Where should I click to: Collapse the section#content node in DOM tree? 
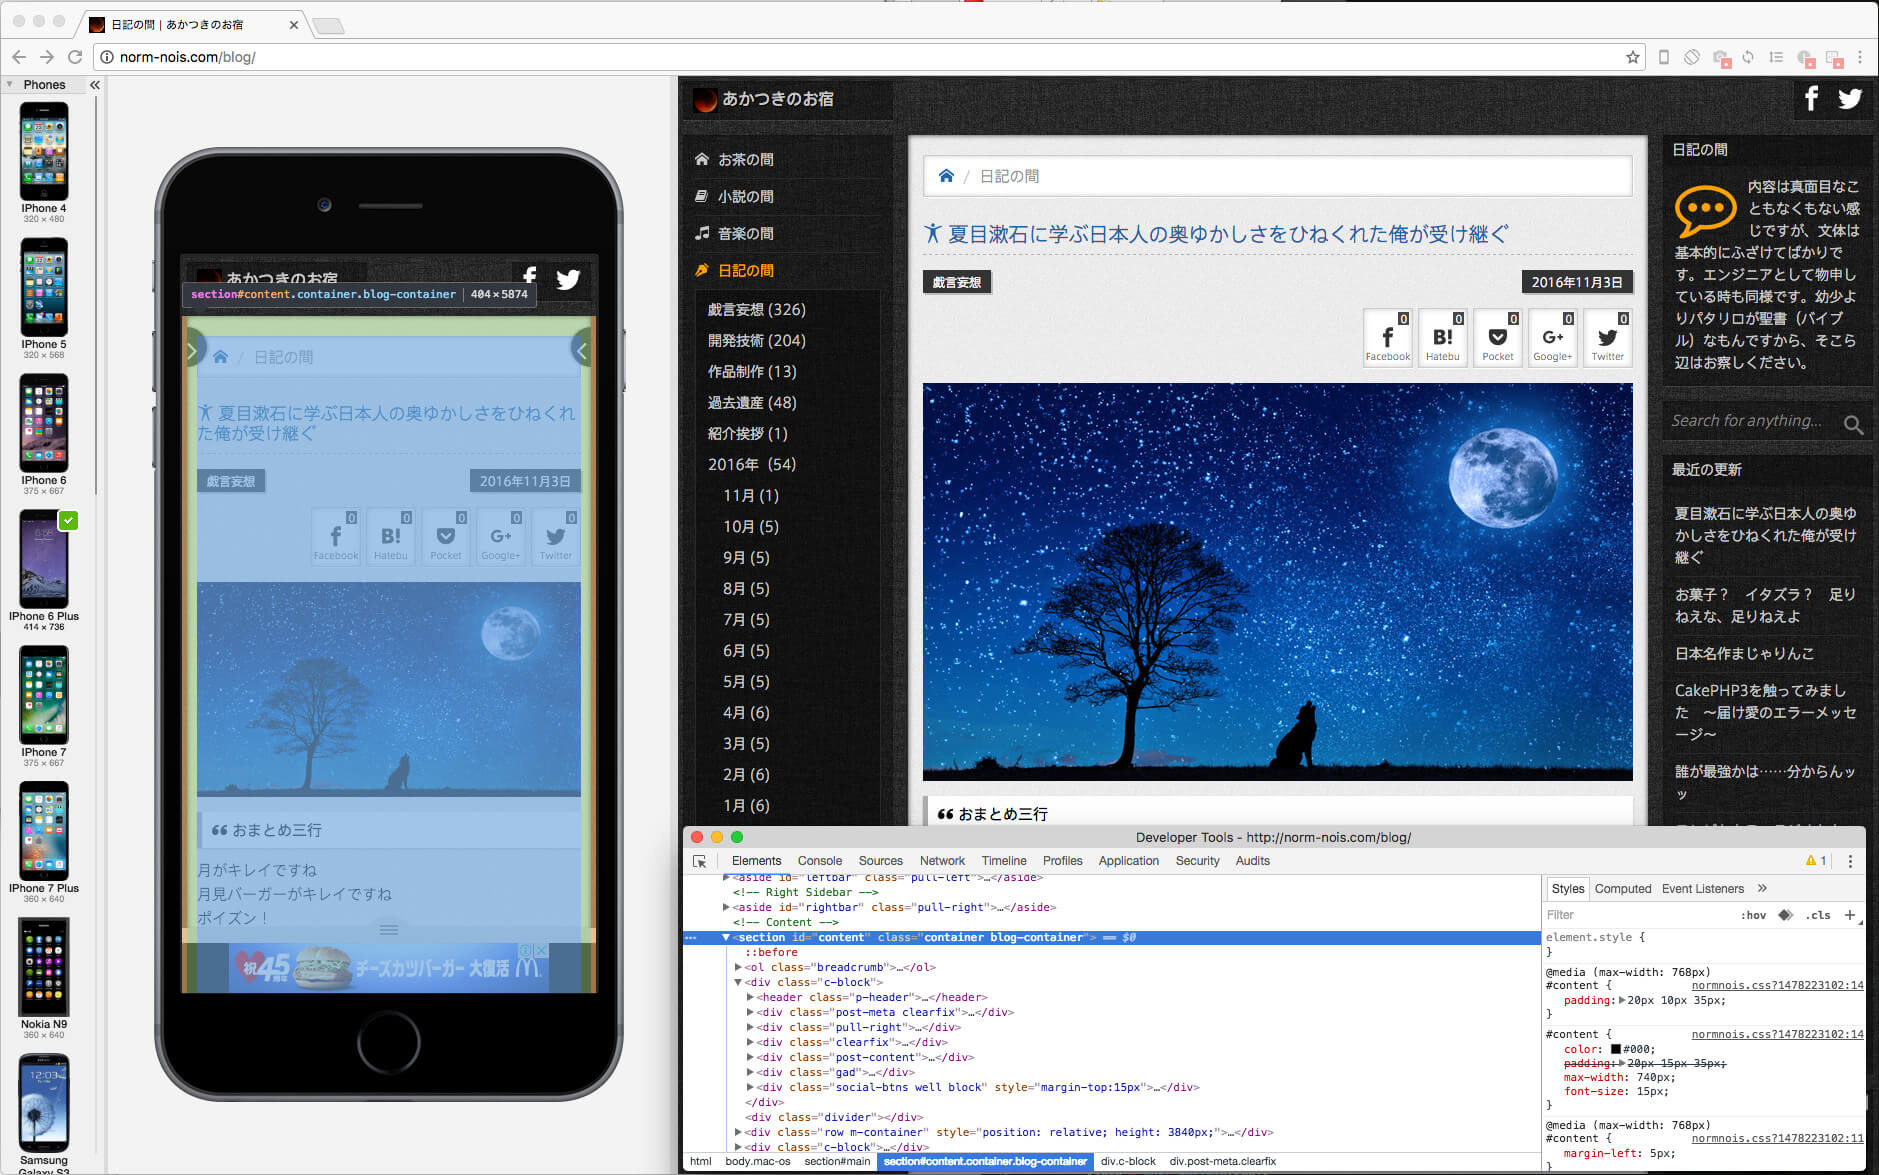[726, 938]
